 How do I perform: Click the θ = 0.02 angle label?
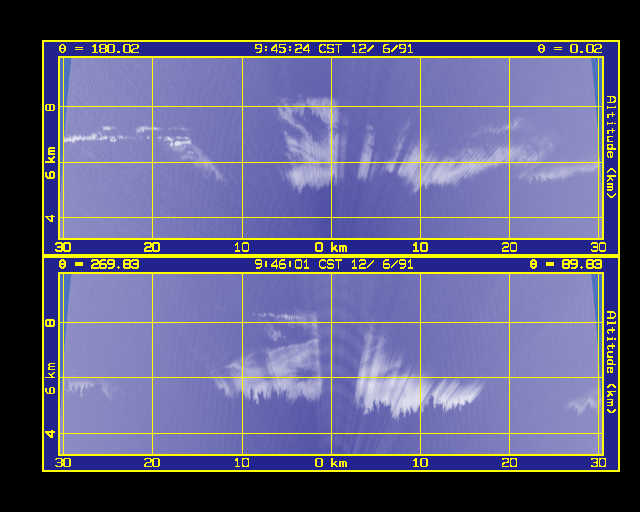tap(570, 49)
